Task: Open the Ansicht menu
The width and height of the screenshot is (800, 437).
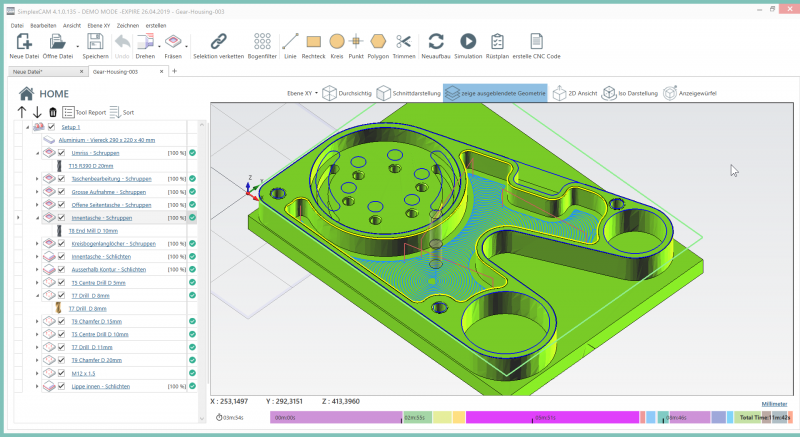Action: (x=72, y=25)
